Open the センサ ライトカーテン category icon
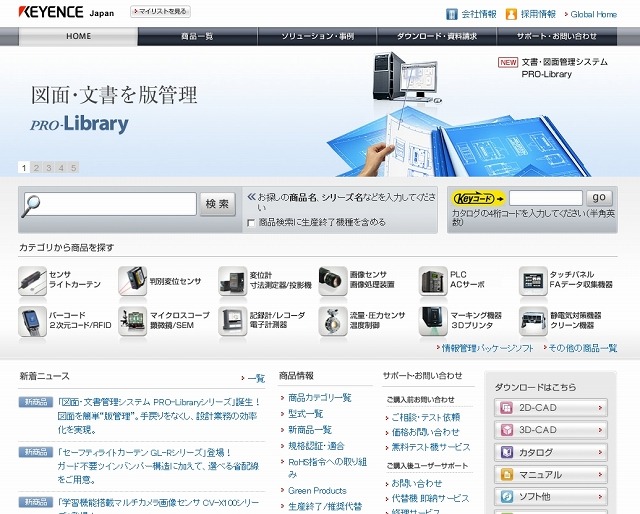The width and height of the screenshot is (640, 514). [32, 280]
